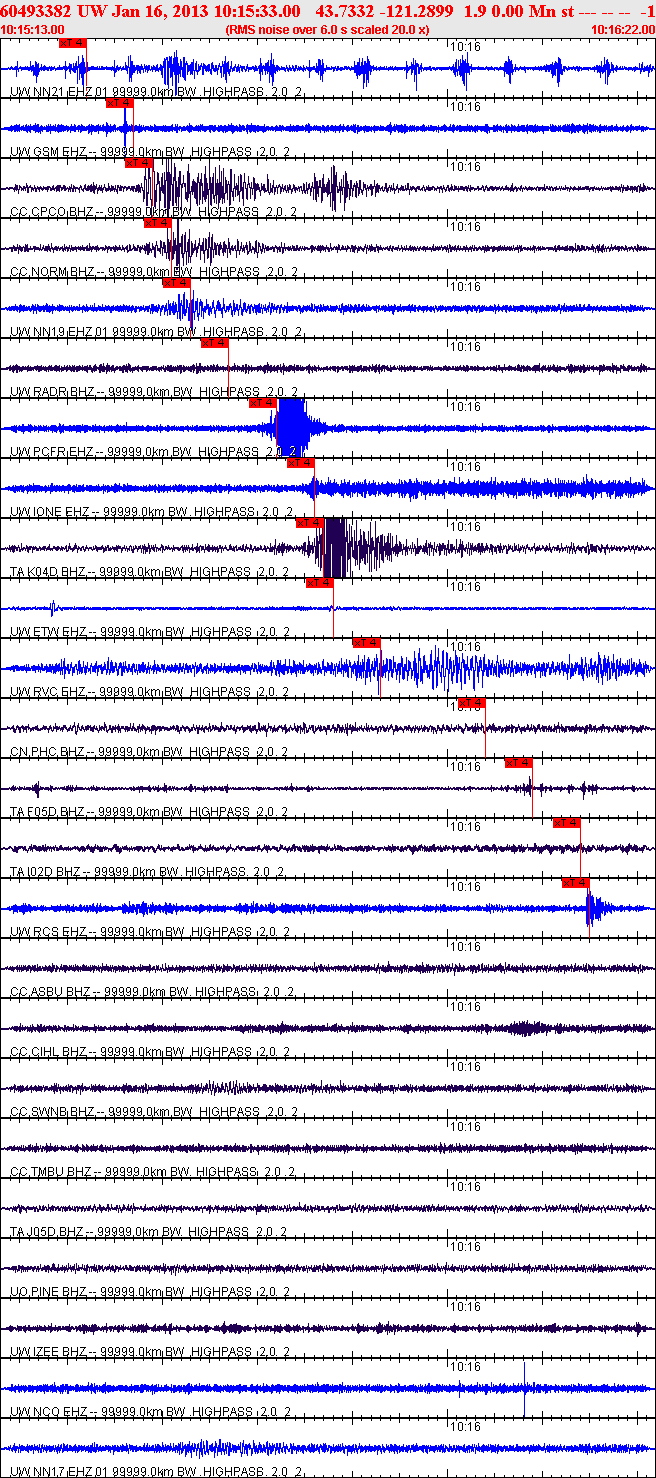This screenshot has width=656, height=1478.
Task: Click the 'UW RADR BHZ' station label
Action: [x=51, y=391]
